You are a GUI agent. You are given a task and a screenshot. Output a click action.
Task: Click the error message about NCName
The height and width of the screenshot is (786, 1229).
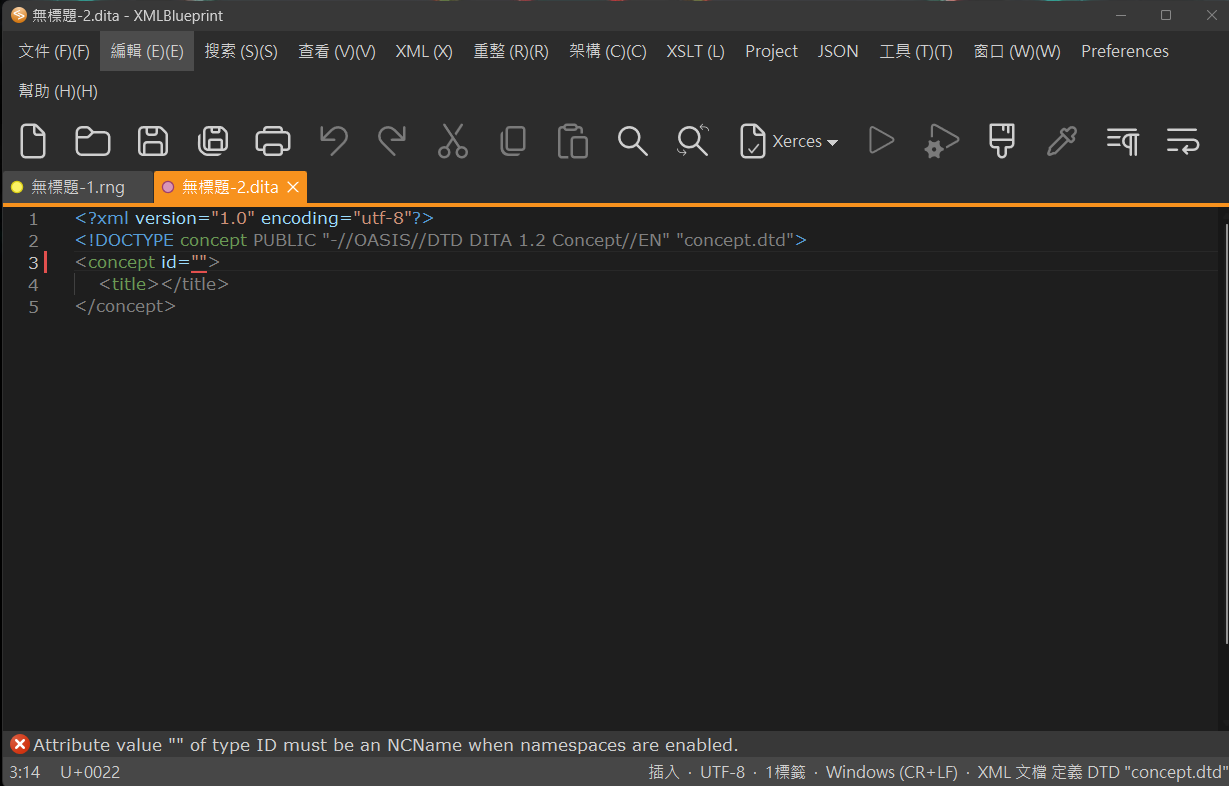(x=385, y=745)
